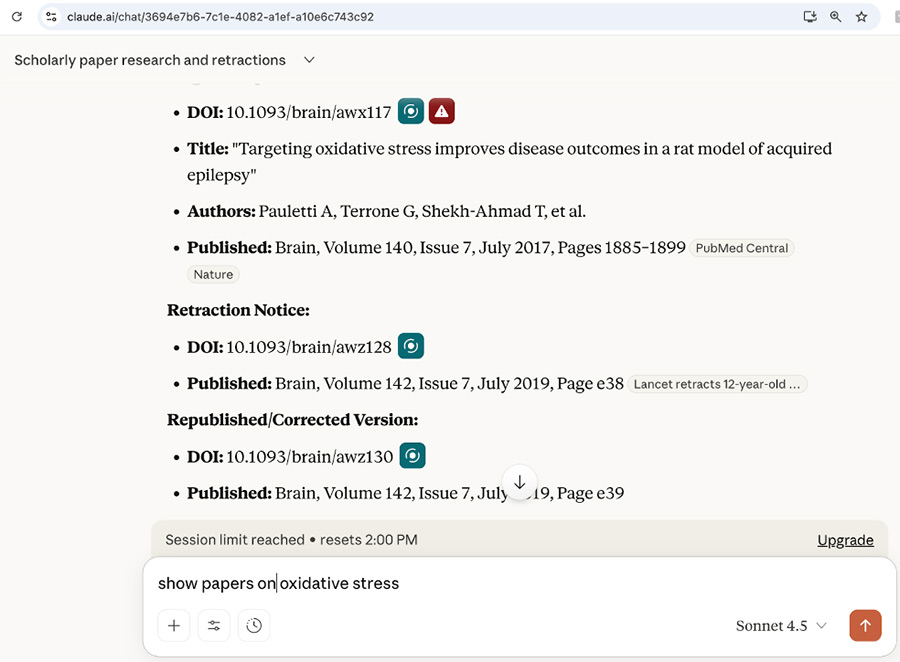Open search and tools settings sliders button
This screenshot has width=900, height=662.
(214, 626)
